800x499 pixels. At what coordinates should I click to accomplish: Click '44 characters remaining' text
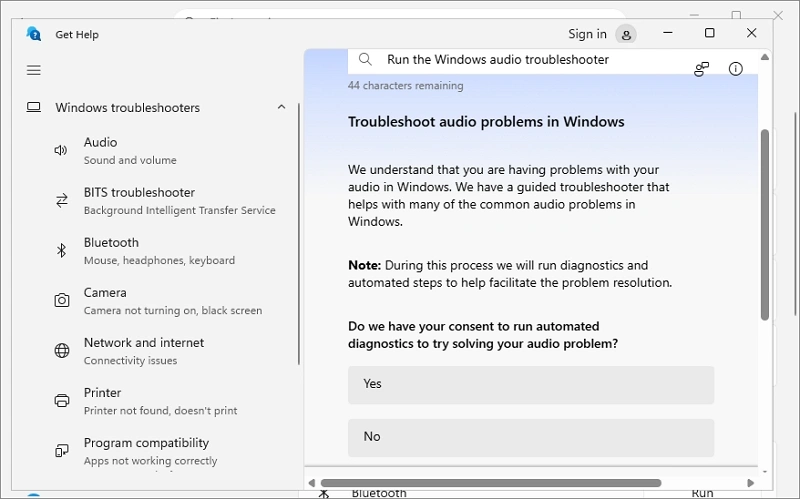point(406,86)
